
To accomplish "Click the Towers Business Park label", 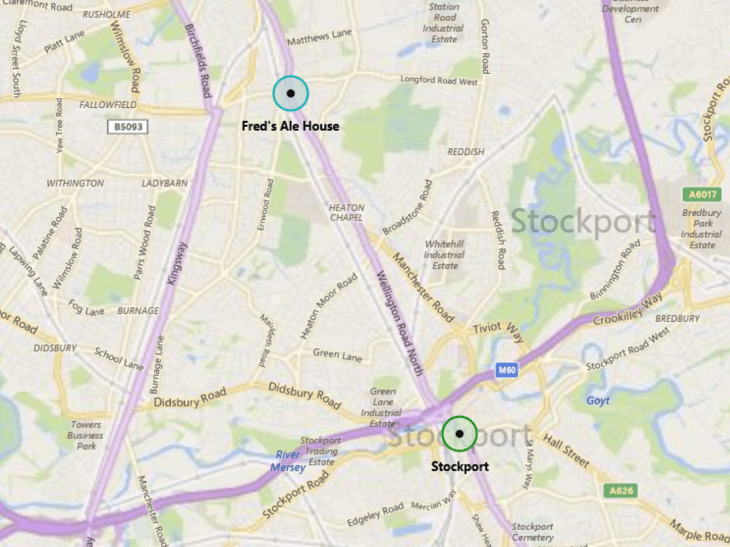I will pos(85,435).
